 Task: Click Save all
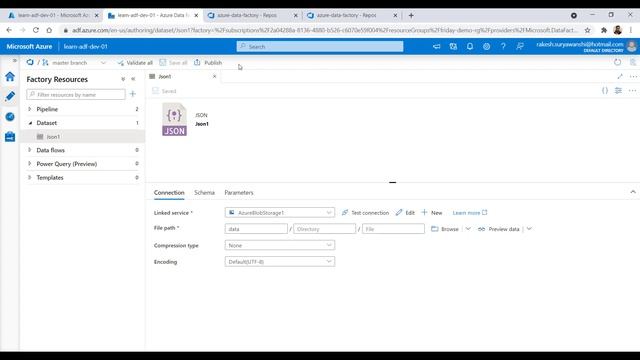pos(173,63)
